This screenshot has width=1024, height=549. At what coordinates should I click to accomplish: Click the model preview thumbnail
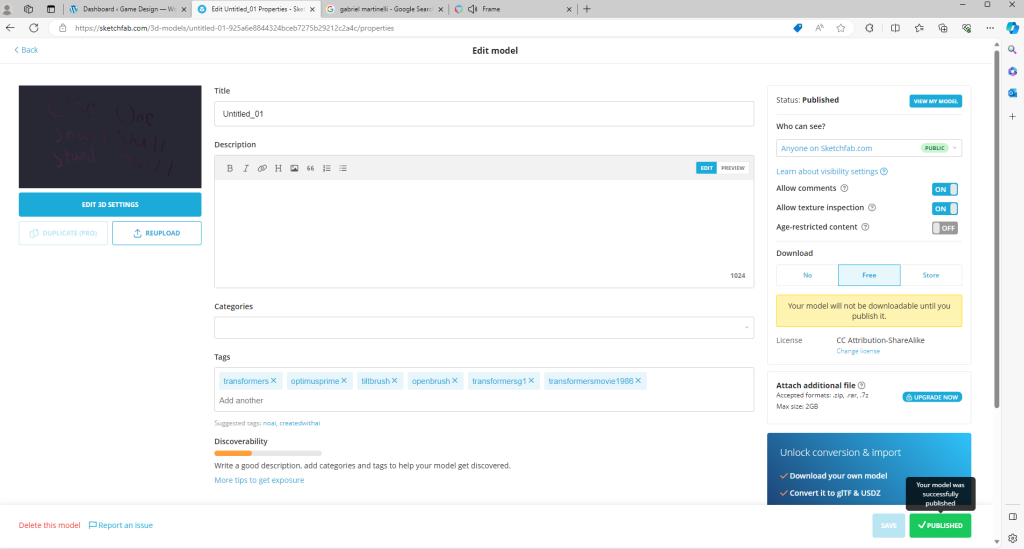[110, 136]
